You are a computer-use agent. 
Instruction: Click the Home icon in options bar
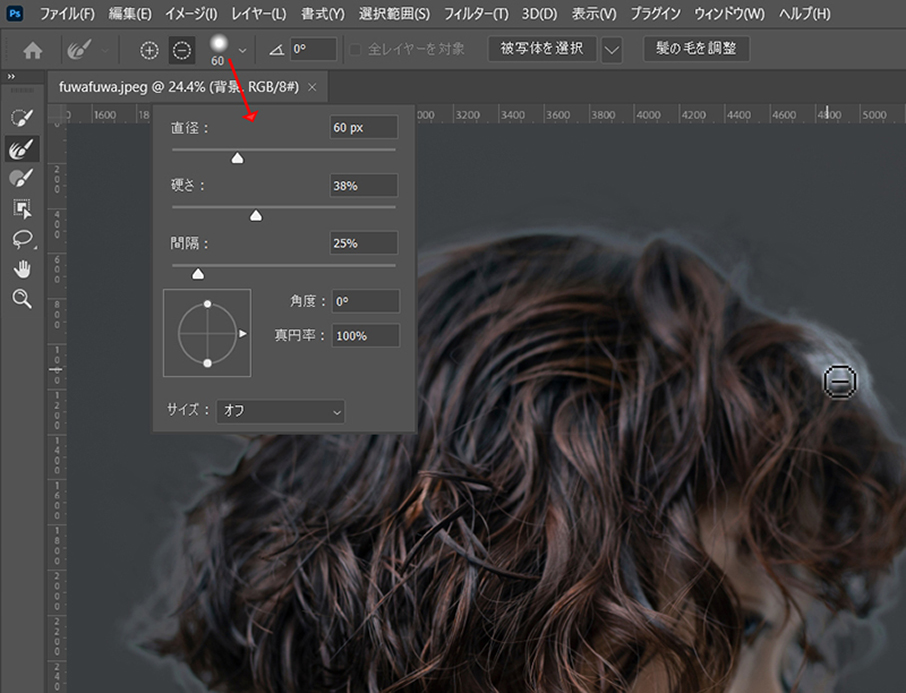pyautogui.click(x=33, y=50)
